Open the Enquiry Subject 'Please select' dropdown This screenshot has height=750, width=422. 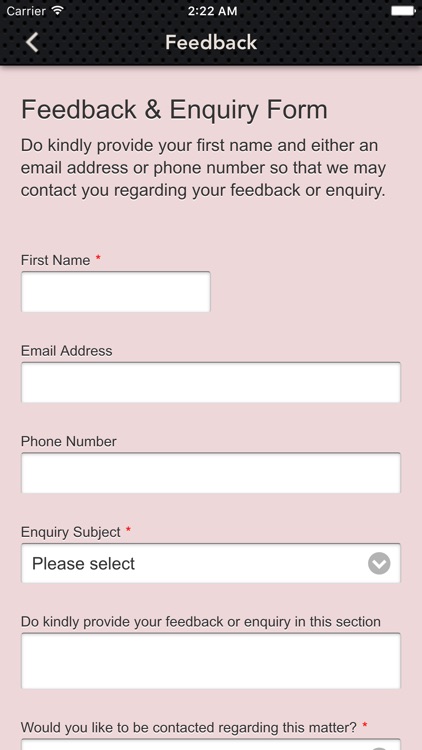click(211, 563)
